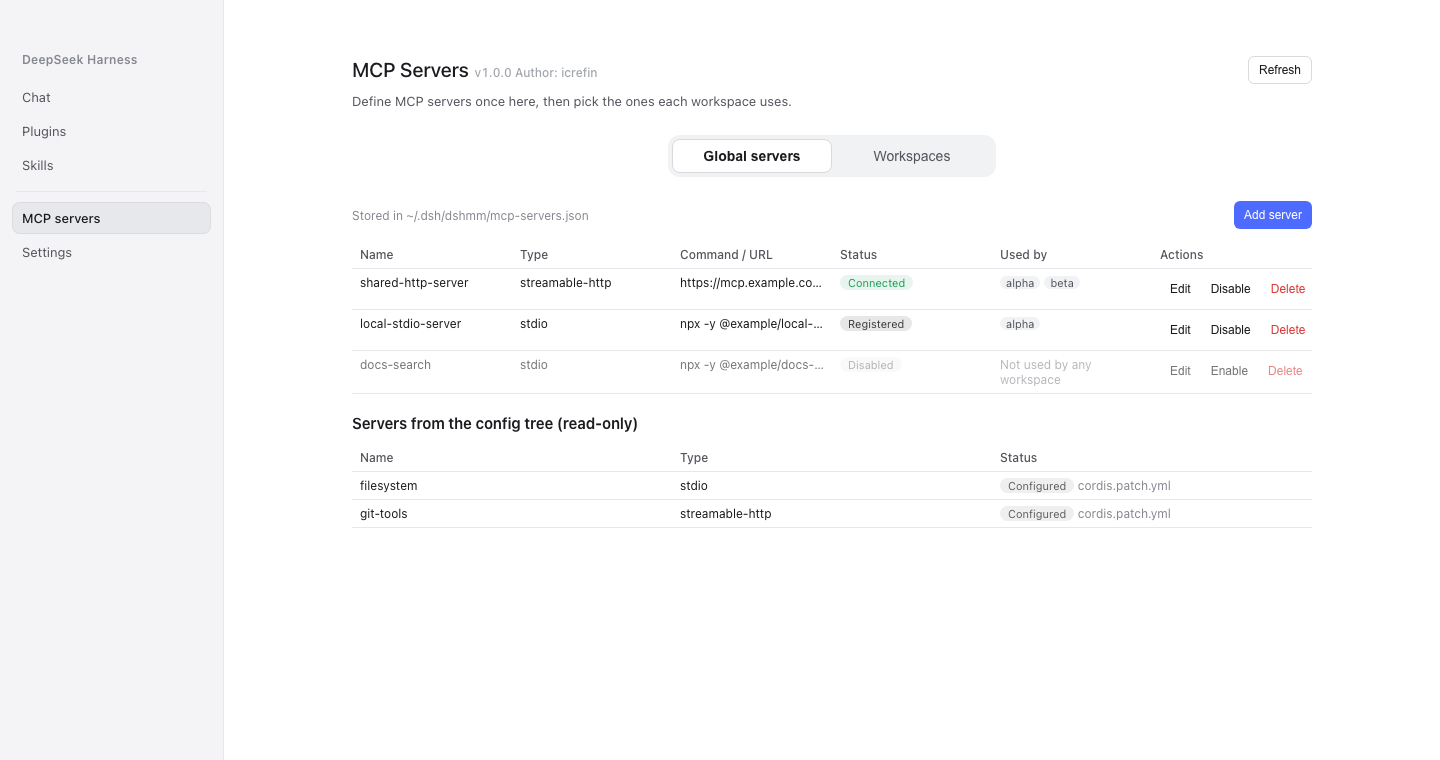The image size is (1440, 760).
Task: Edit the shared-http-server entry
Action: (1180, 289)
